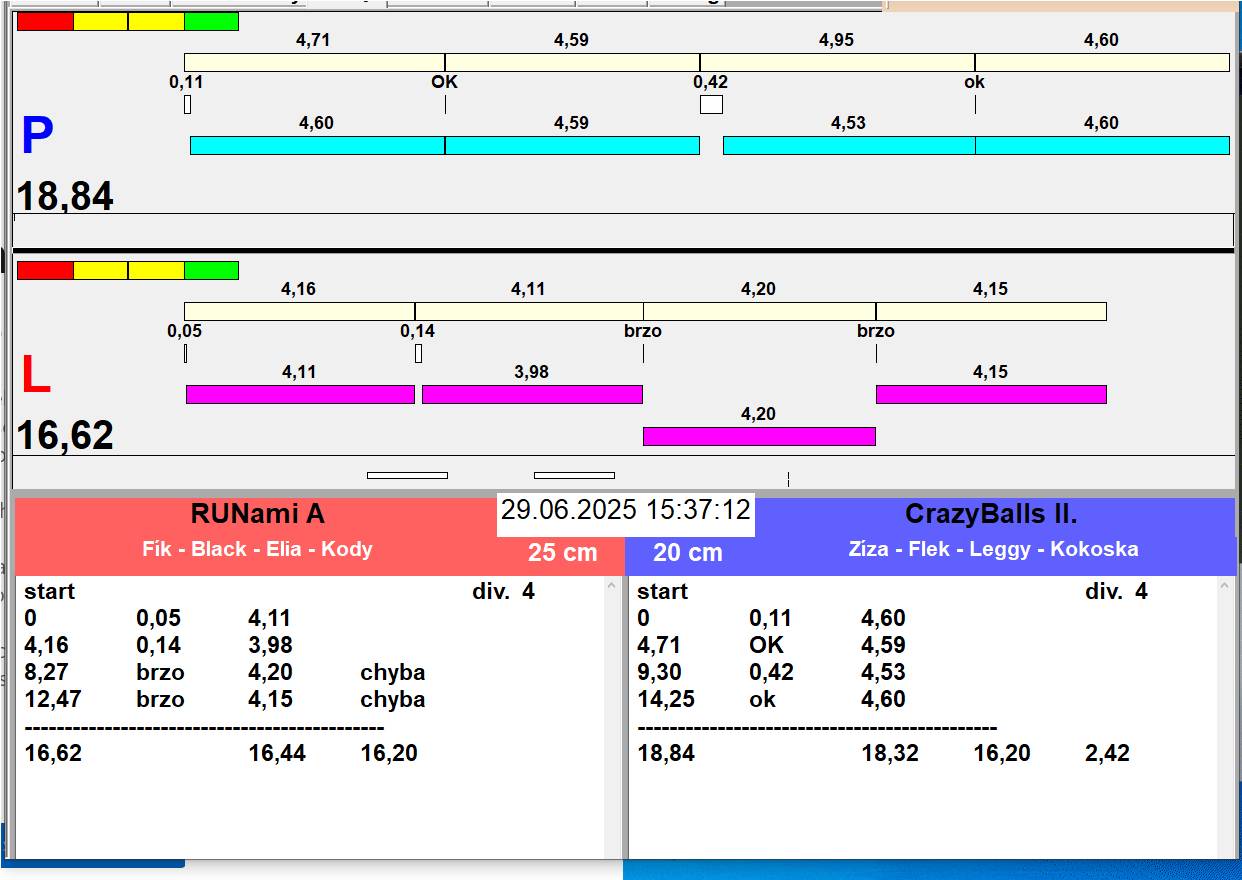Click the Zíza - Flek - Leggy - Kokoska roster
The height and width of the screenshot is (880, 1242).
(992, 549)
